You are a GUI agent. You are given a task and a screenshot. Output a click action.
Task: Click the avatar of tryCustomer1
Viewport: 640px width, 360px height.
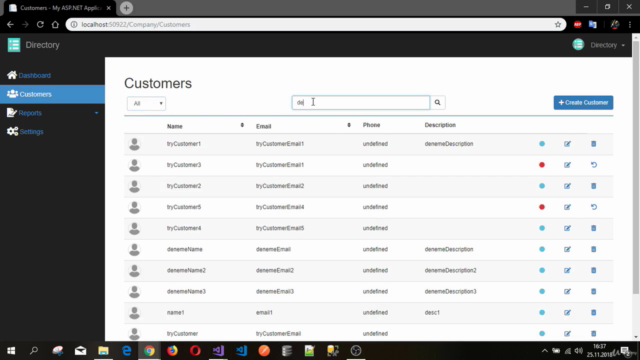tap(134, 144)
